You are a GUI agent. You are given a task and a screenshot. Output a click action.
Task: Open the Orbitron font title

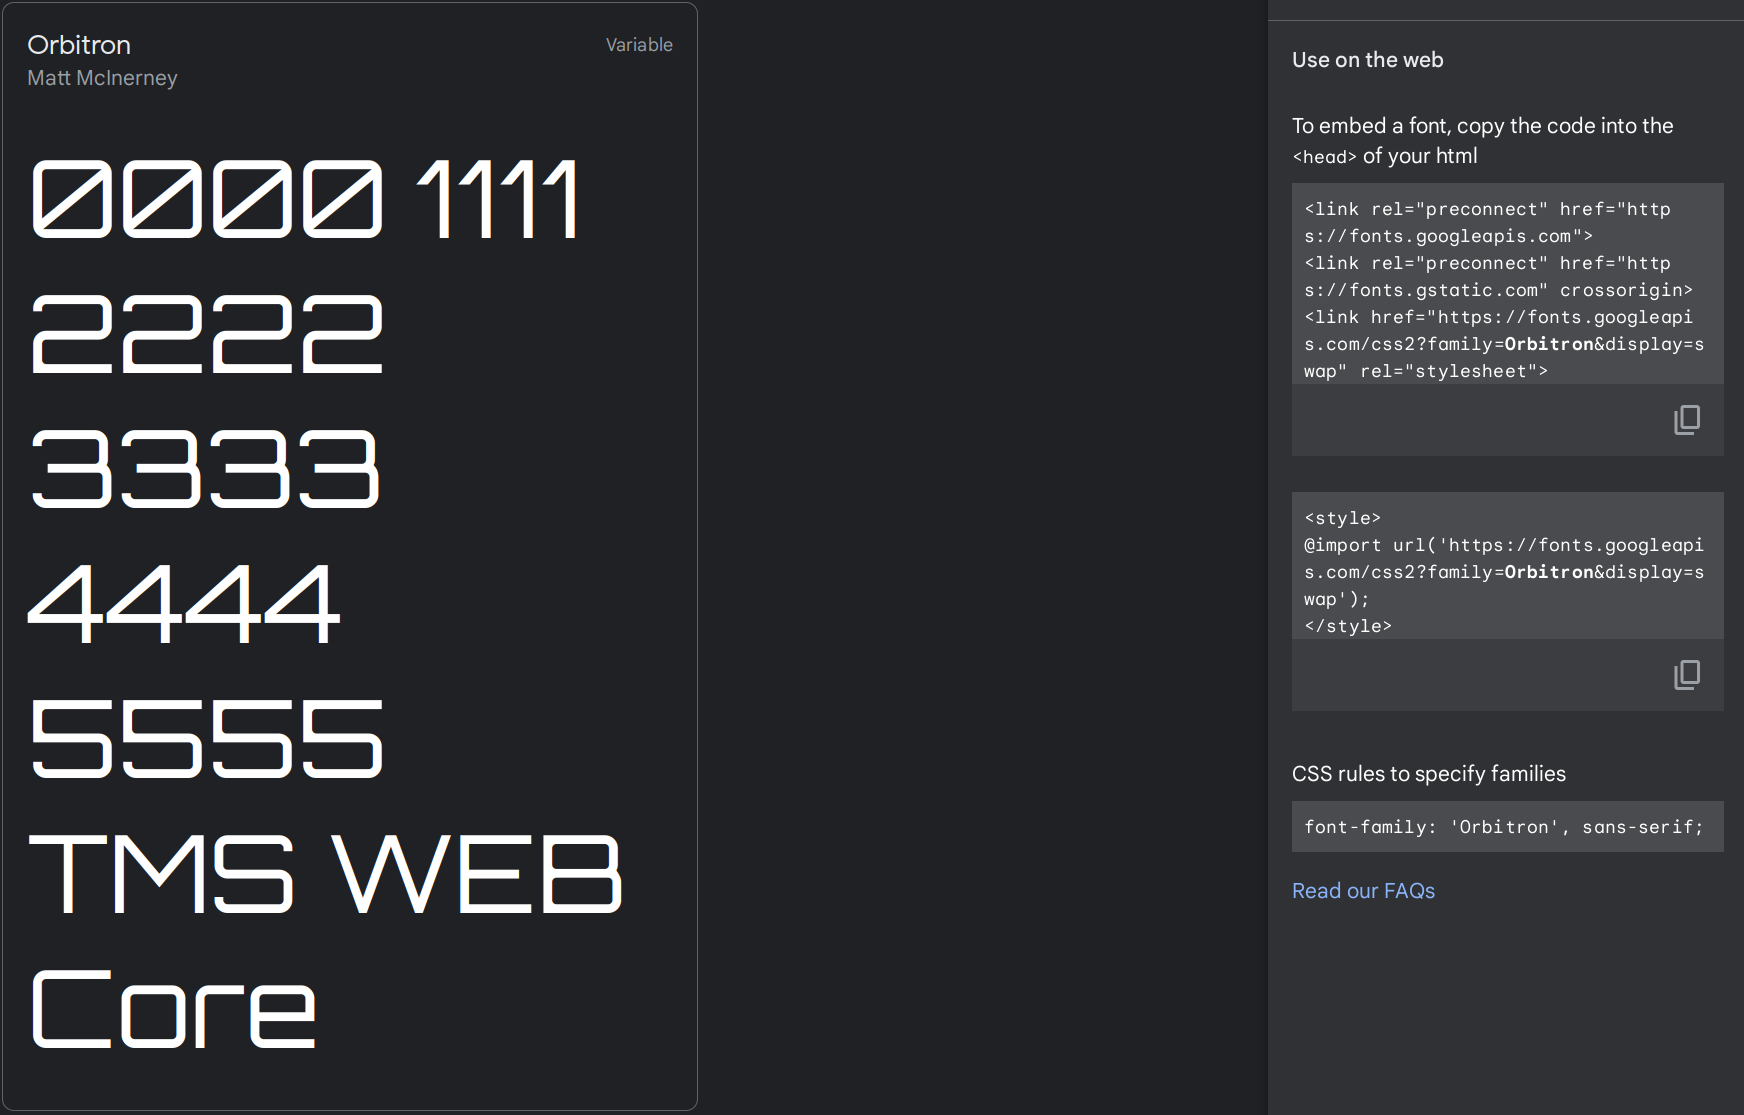click(79, 45)
